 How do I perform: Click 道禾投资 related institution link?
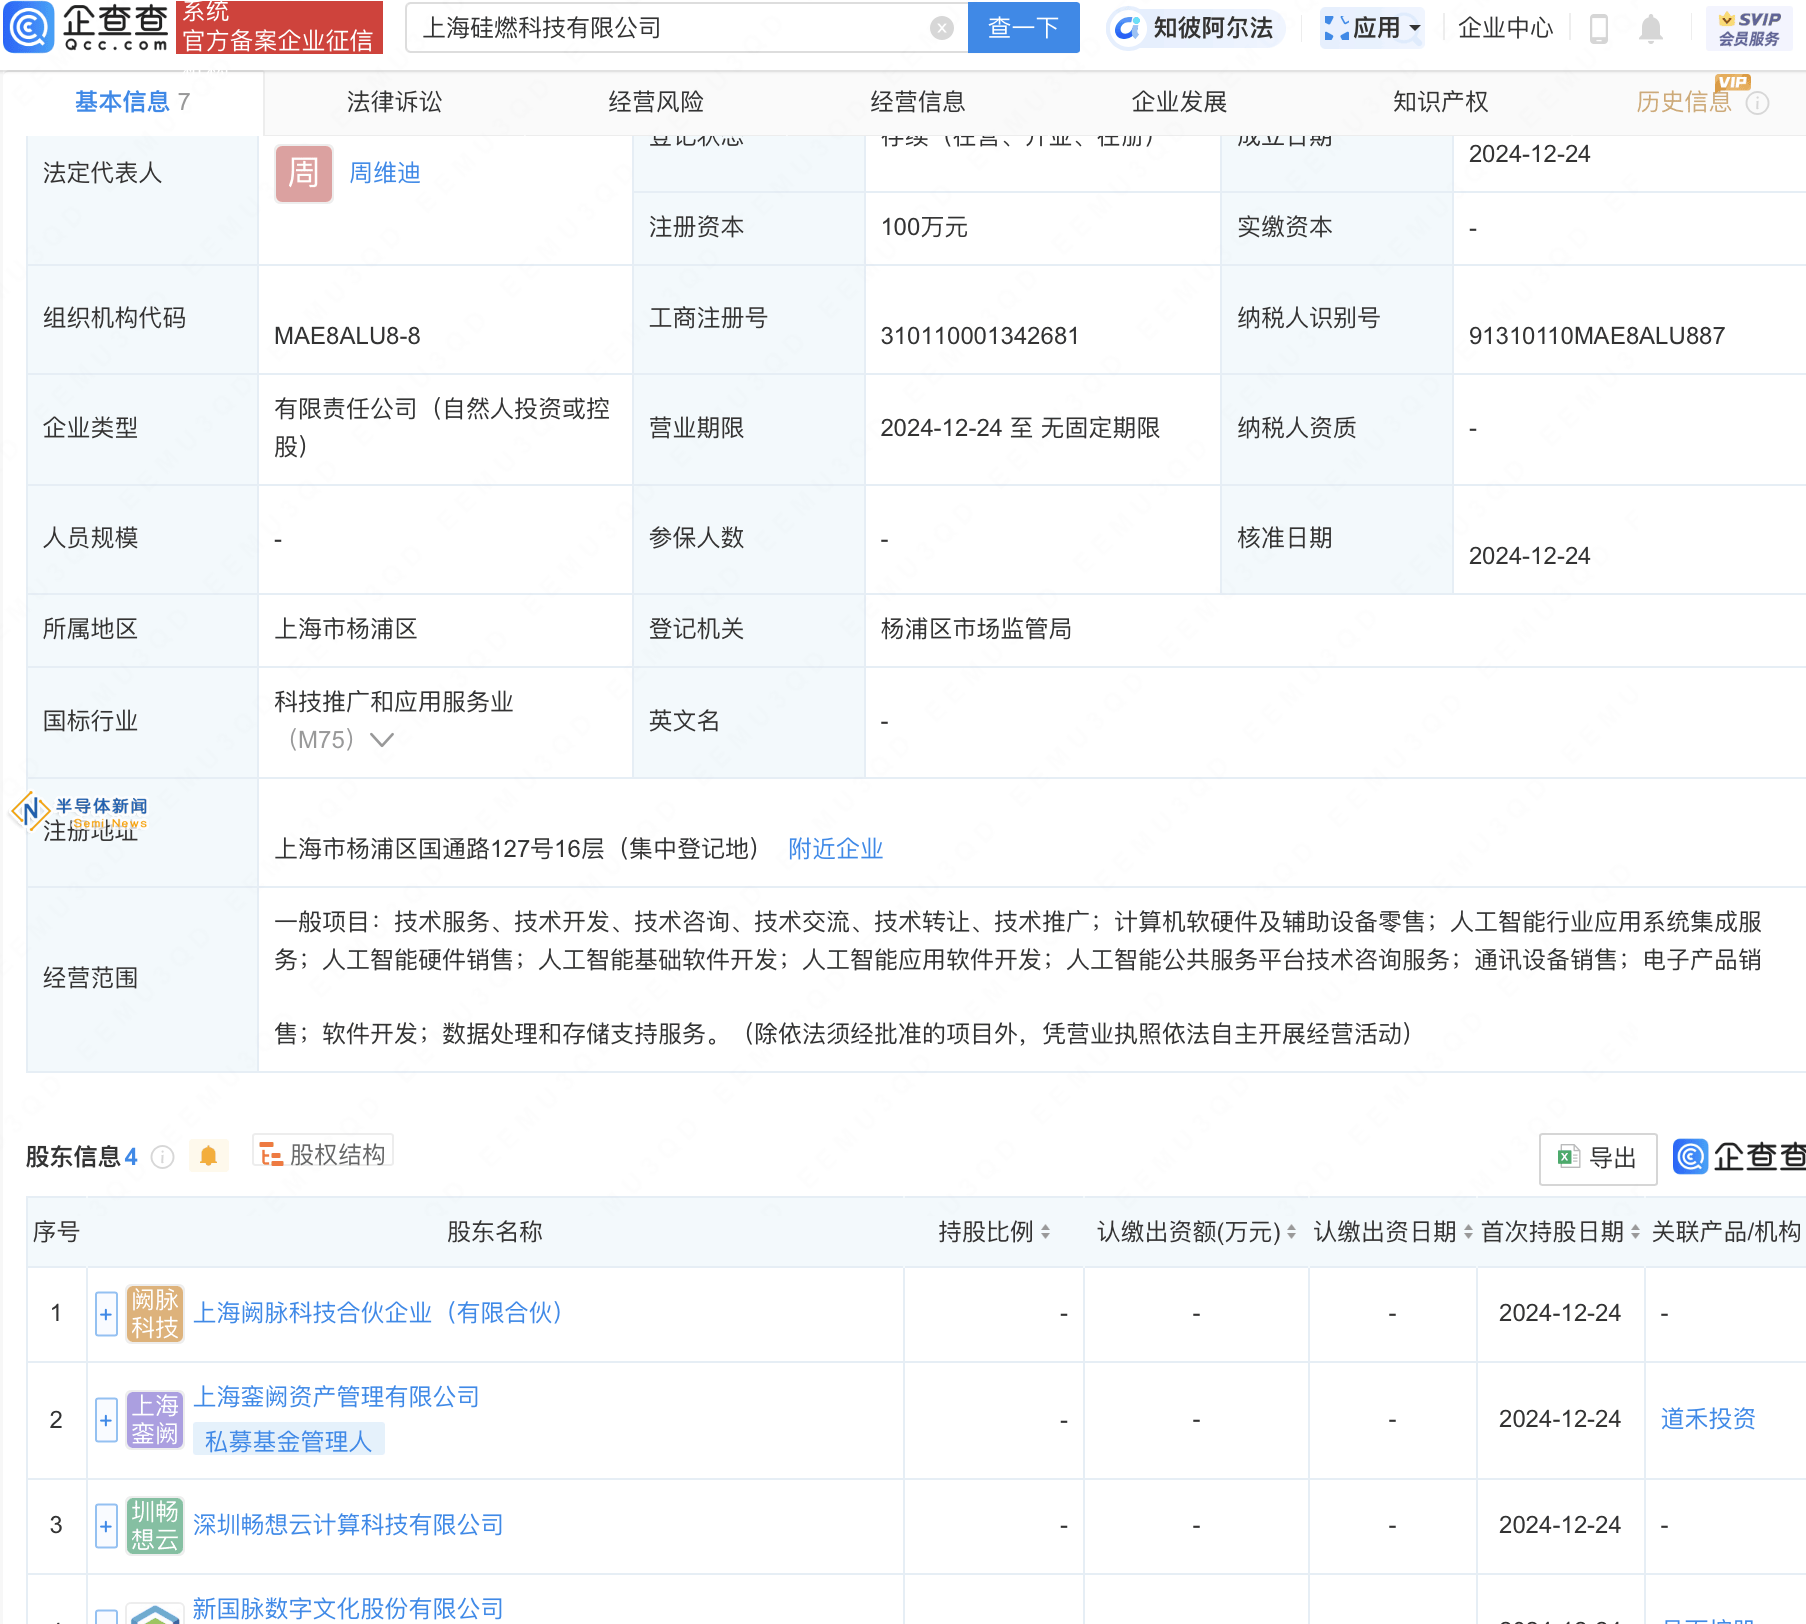click(1708, 1419)
